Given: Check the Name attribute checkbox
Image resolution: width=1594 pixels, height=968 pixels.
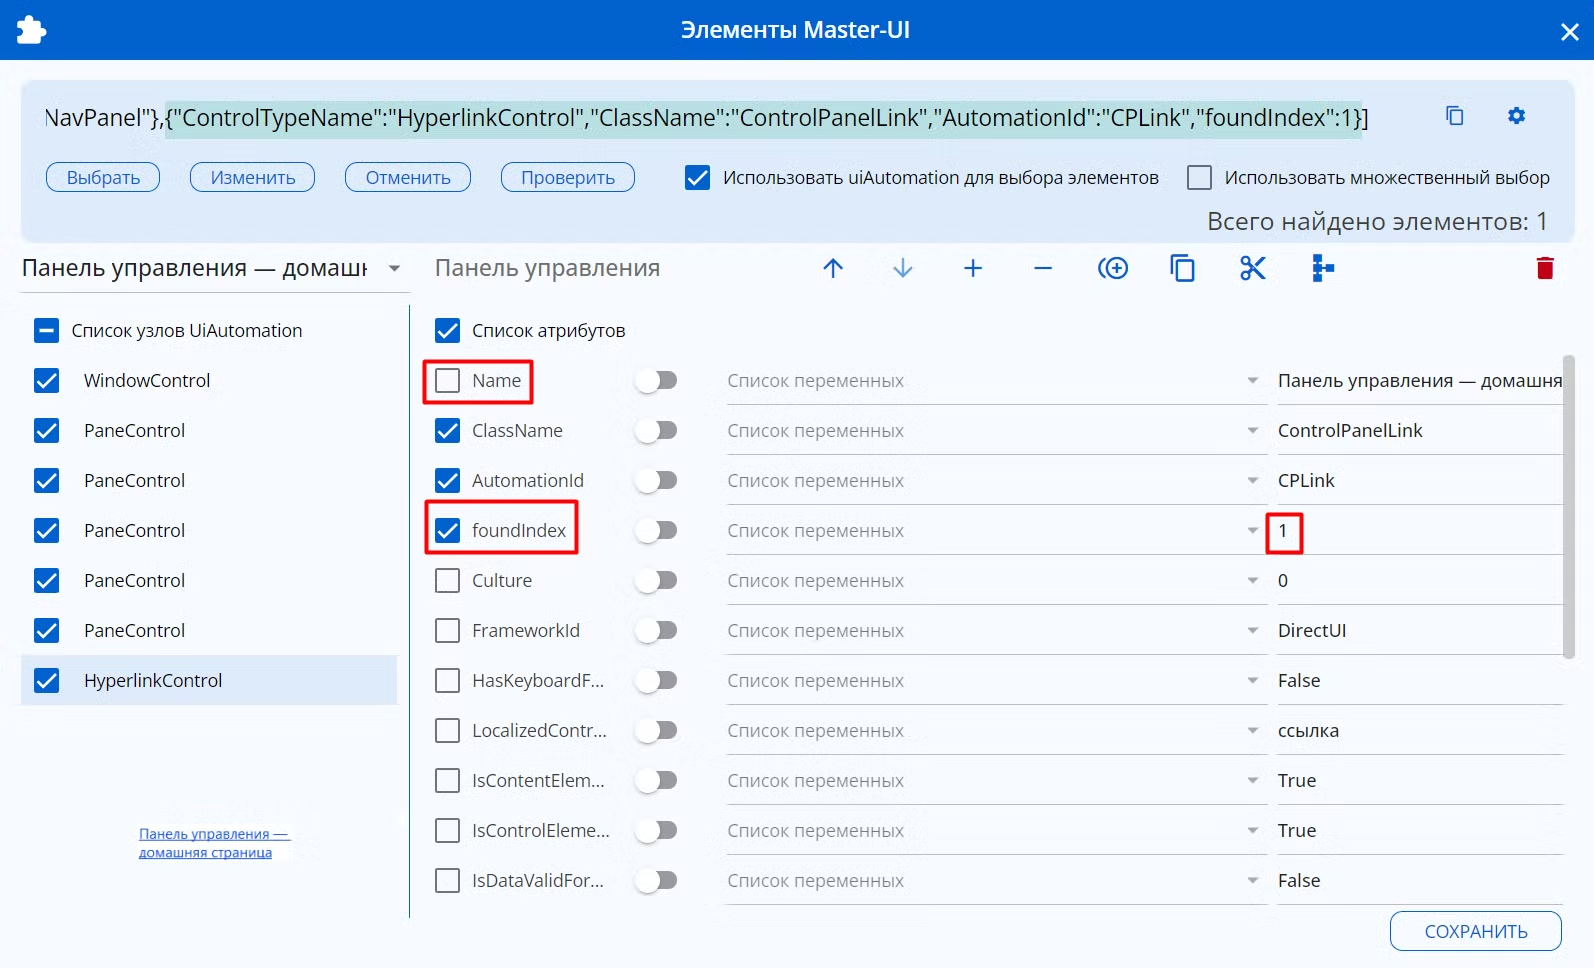Looking at the screenshot, I should [447, 381].
